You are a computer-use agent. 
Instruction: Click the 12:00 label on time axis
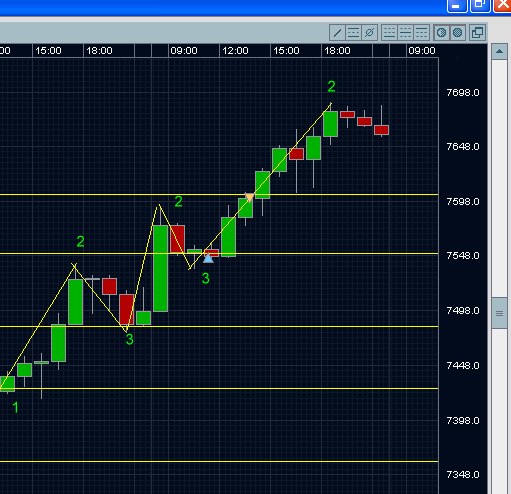[235, 51]
